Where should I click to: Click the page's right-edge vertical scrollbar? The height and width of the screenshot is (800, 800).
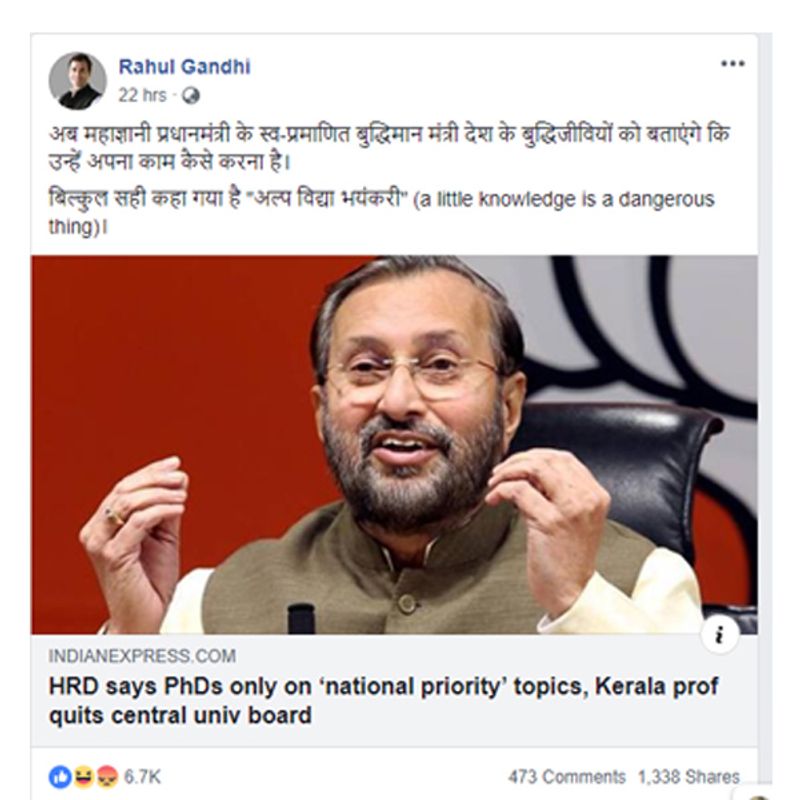[x=765, y=400]
